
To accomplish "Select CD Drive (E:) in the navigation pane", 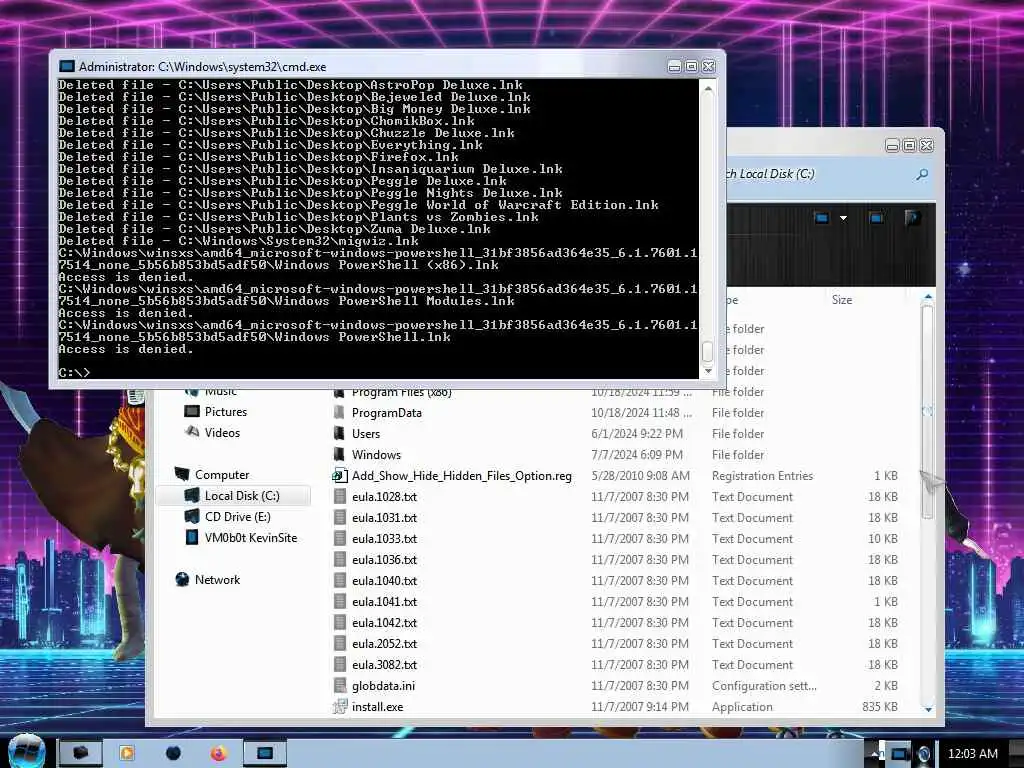I will pos(238,517).
